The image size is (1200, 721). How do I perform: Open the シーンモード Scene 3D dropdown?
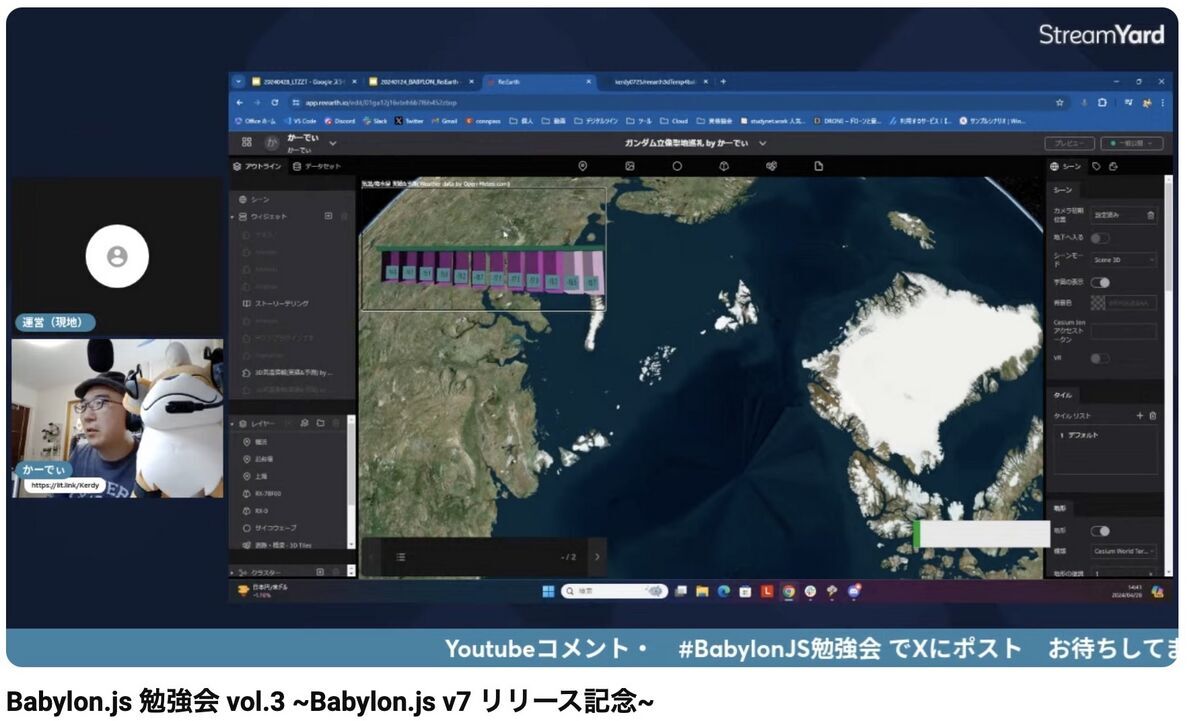tap(1124, 260)
